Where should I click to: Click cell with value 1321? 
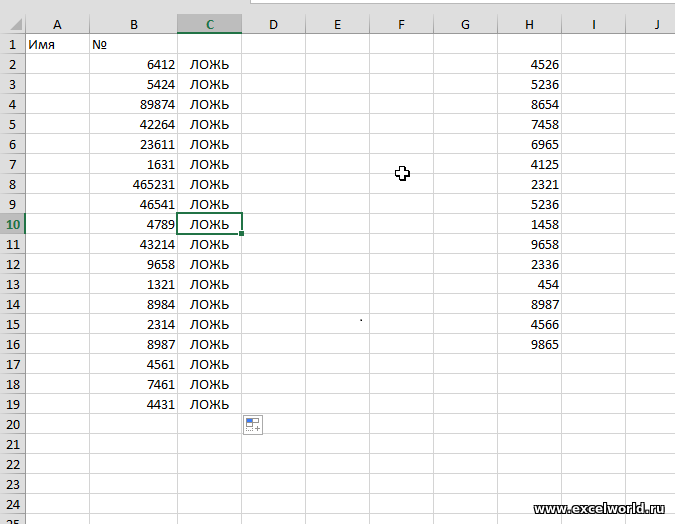[x=133, y=285]
